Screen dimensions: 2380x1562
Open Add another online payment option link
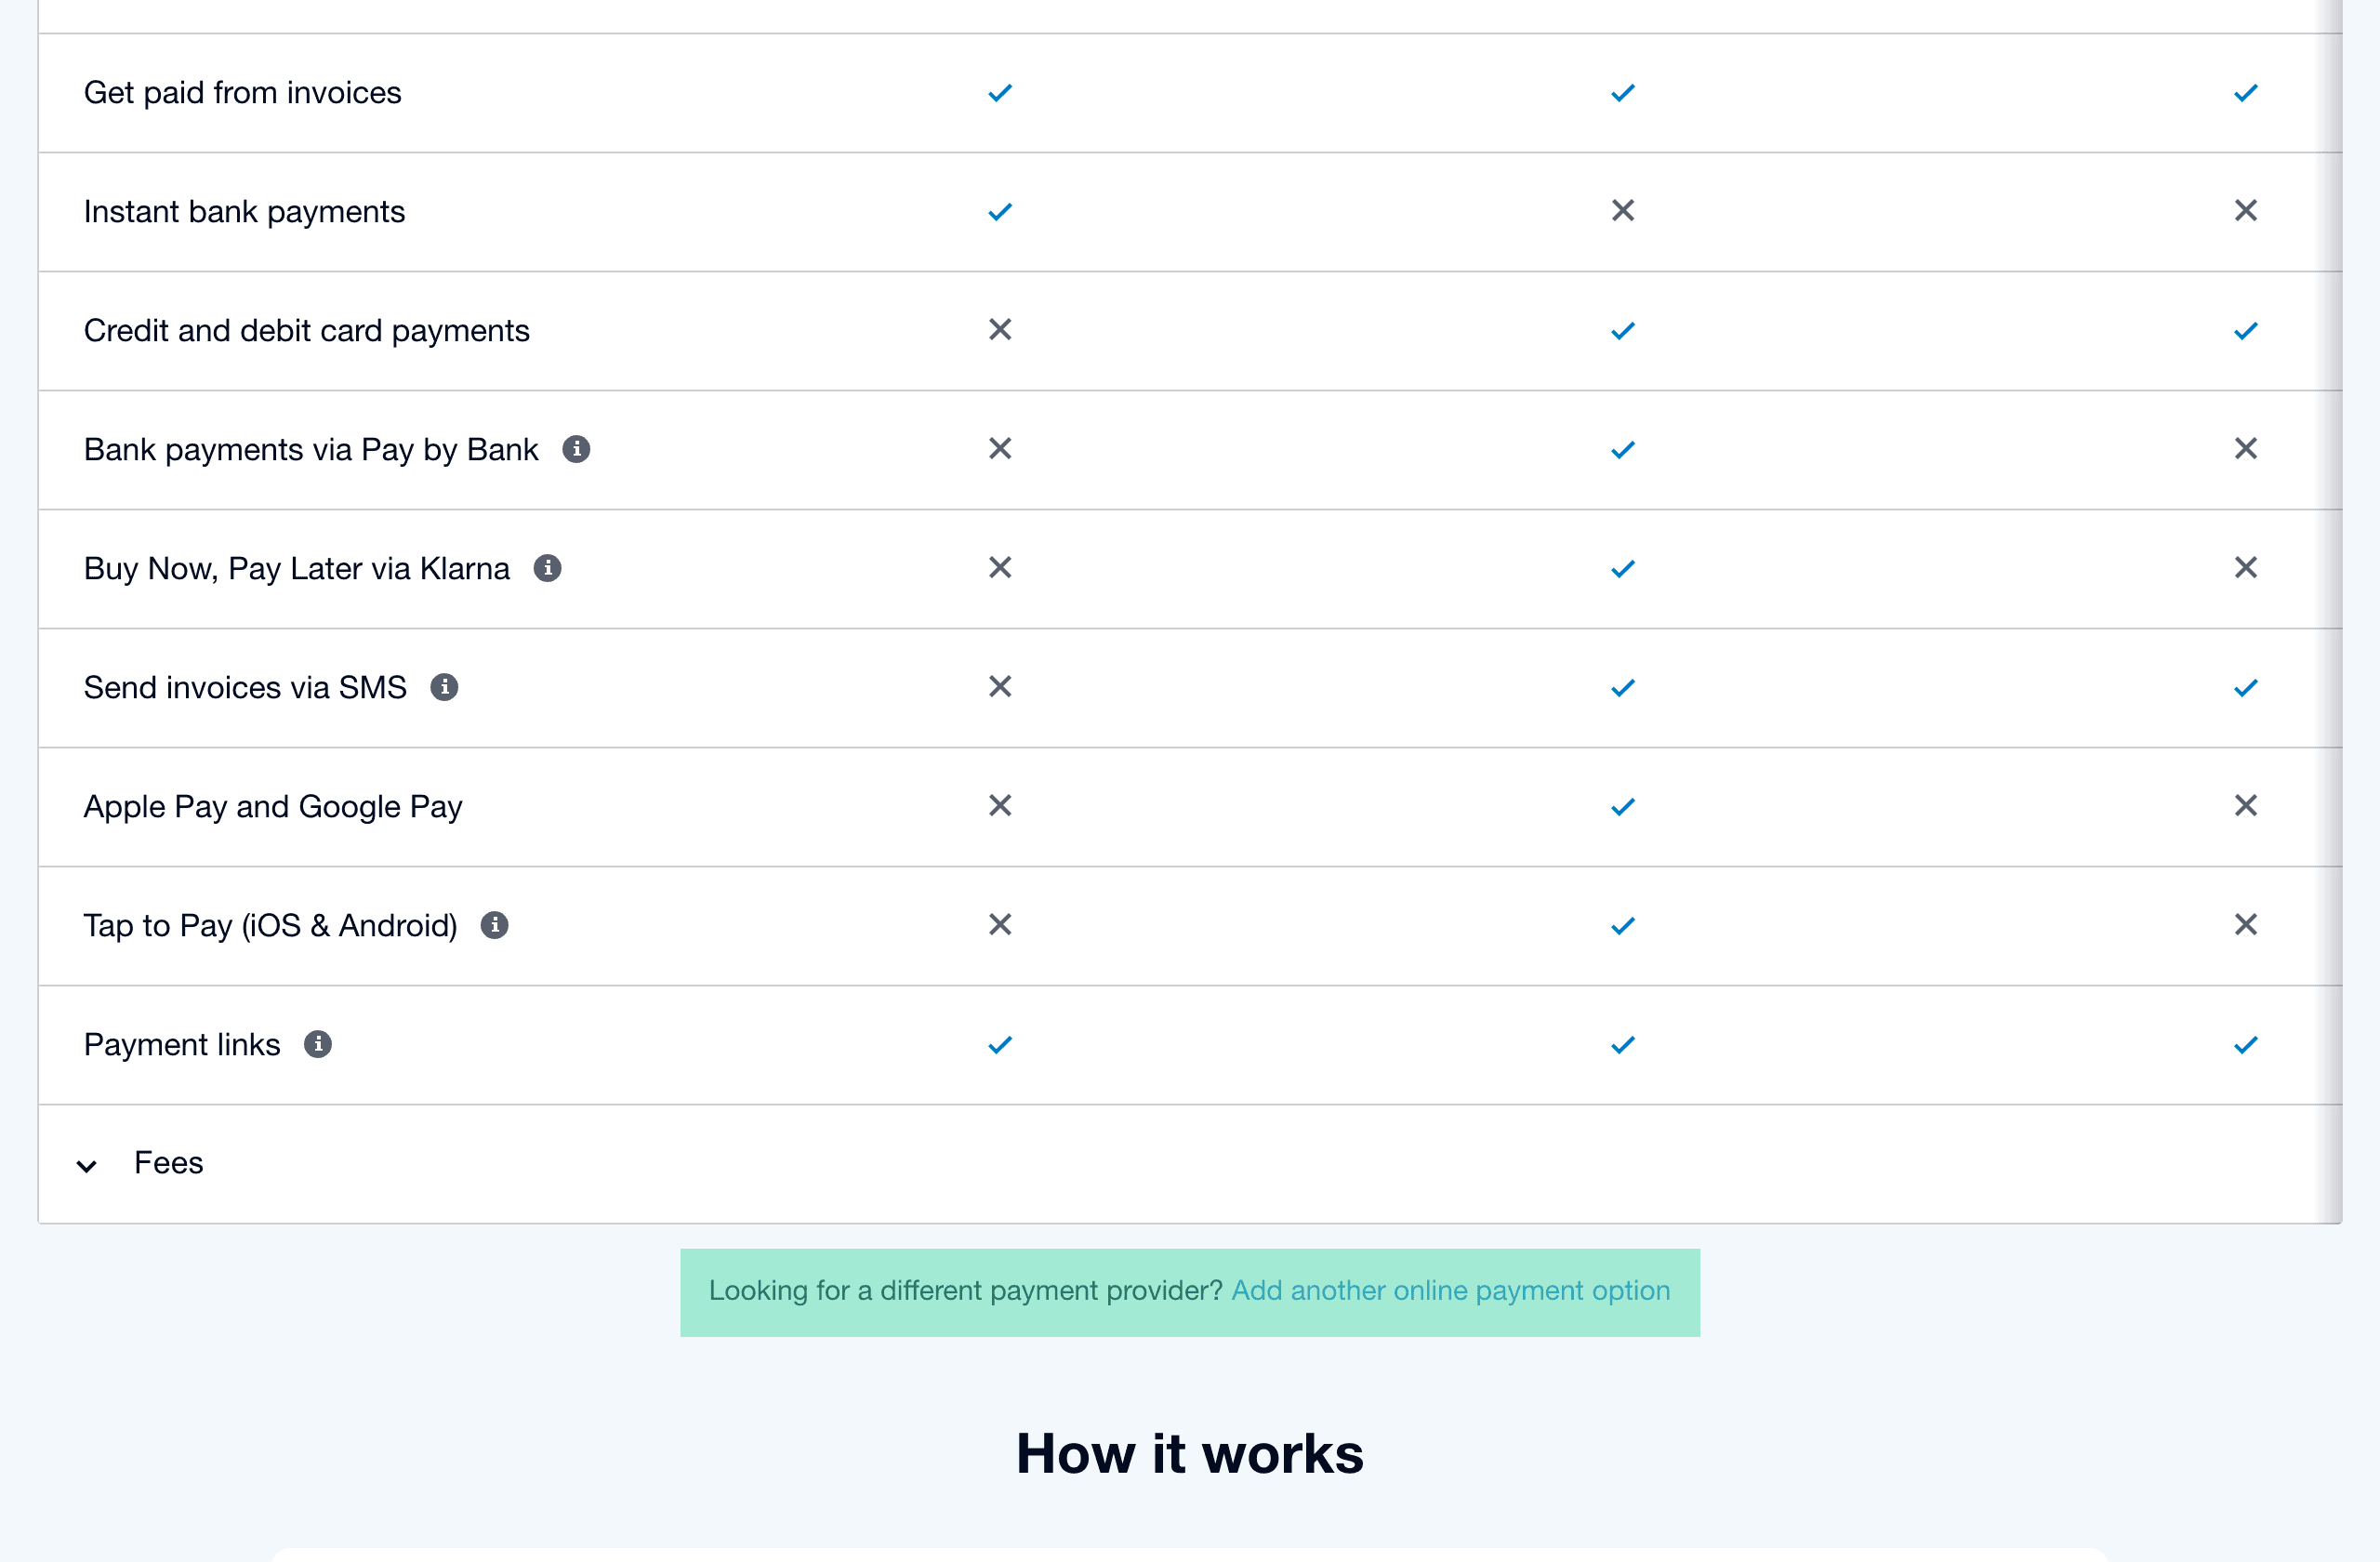(x=1449, y=1291)
